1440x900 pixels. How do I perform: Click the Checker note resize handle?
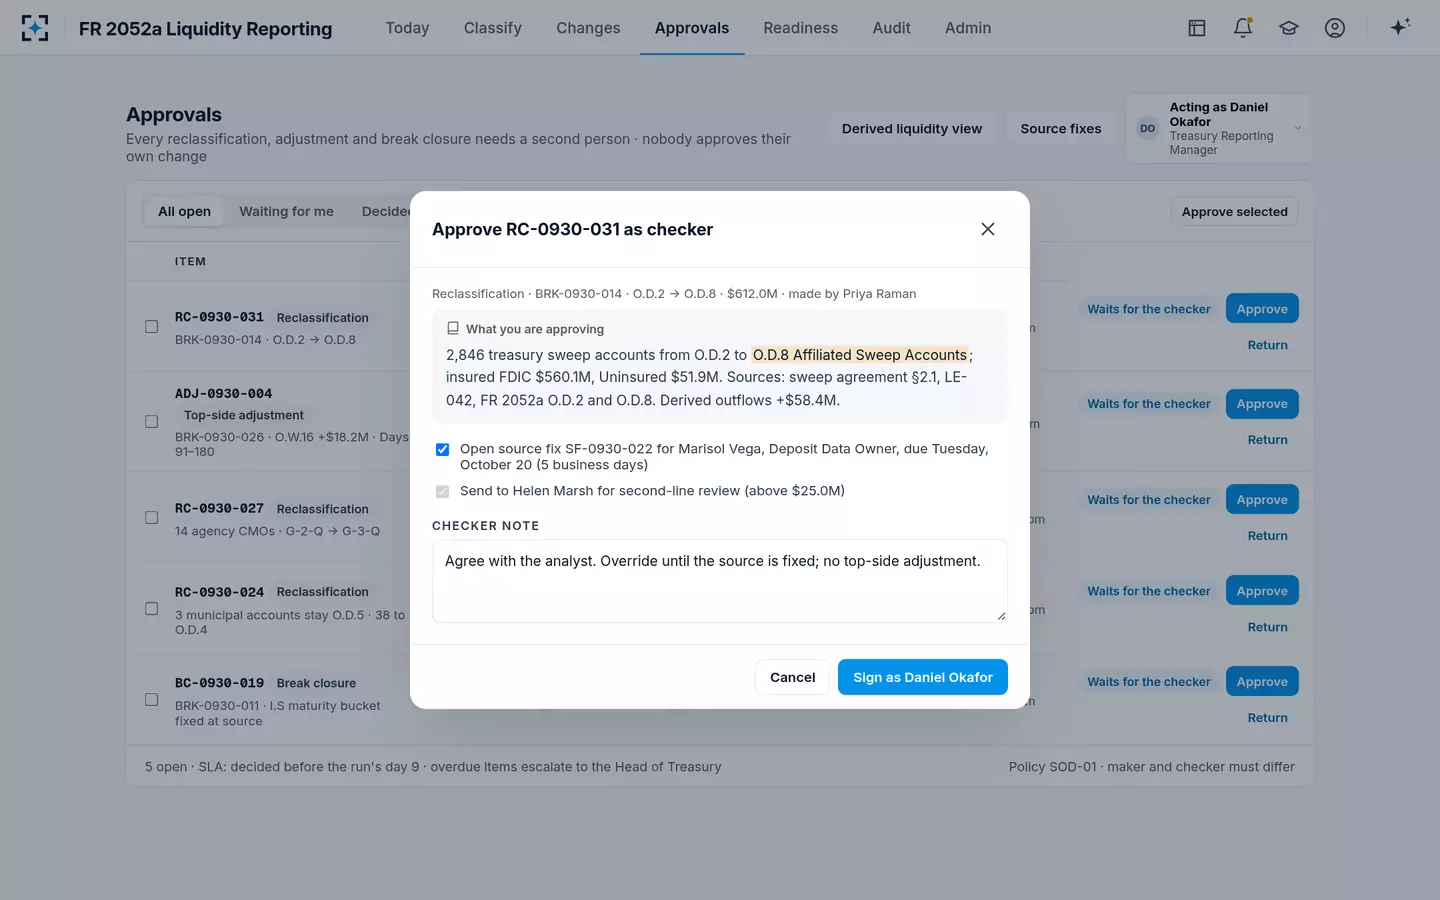coord(1001,616)
